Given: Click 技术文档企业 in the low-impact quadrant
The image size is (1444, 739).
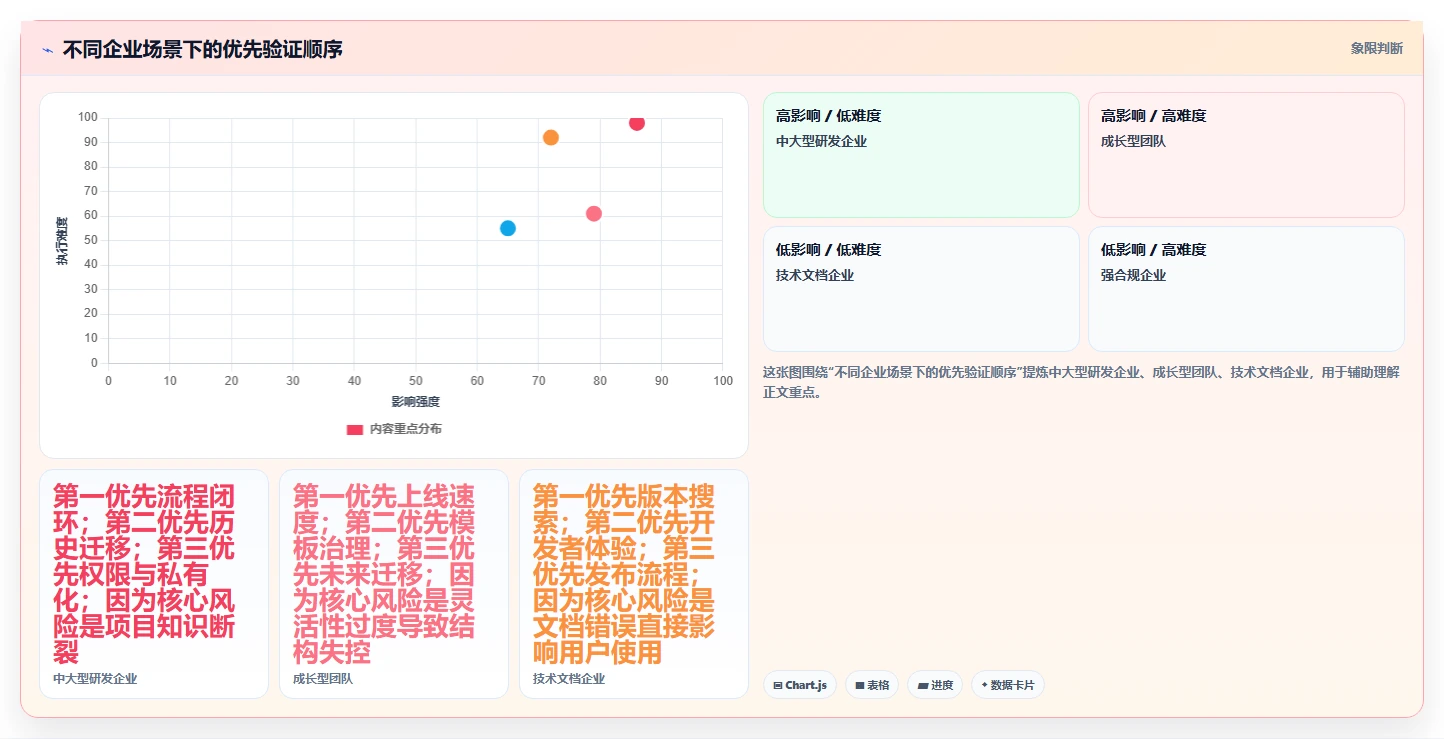Looking at the screenshot, I should coord(815,275).
